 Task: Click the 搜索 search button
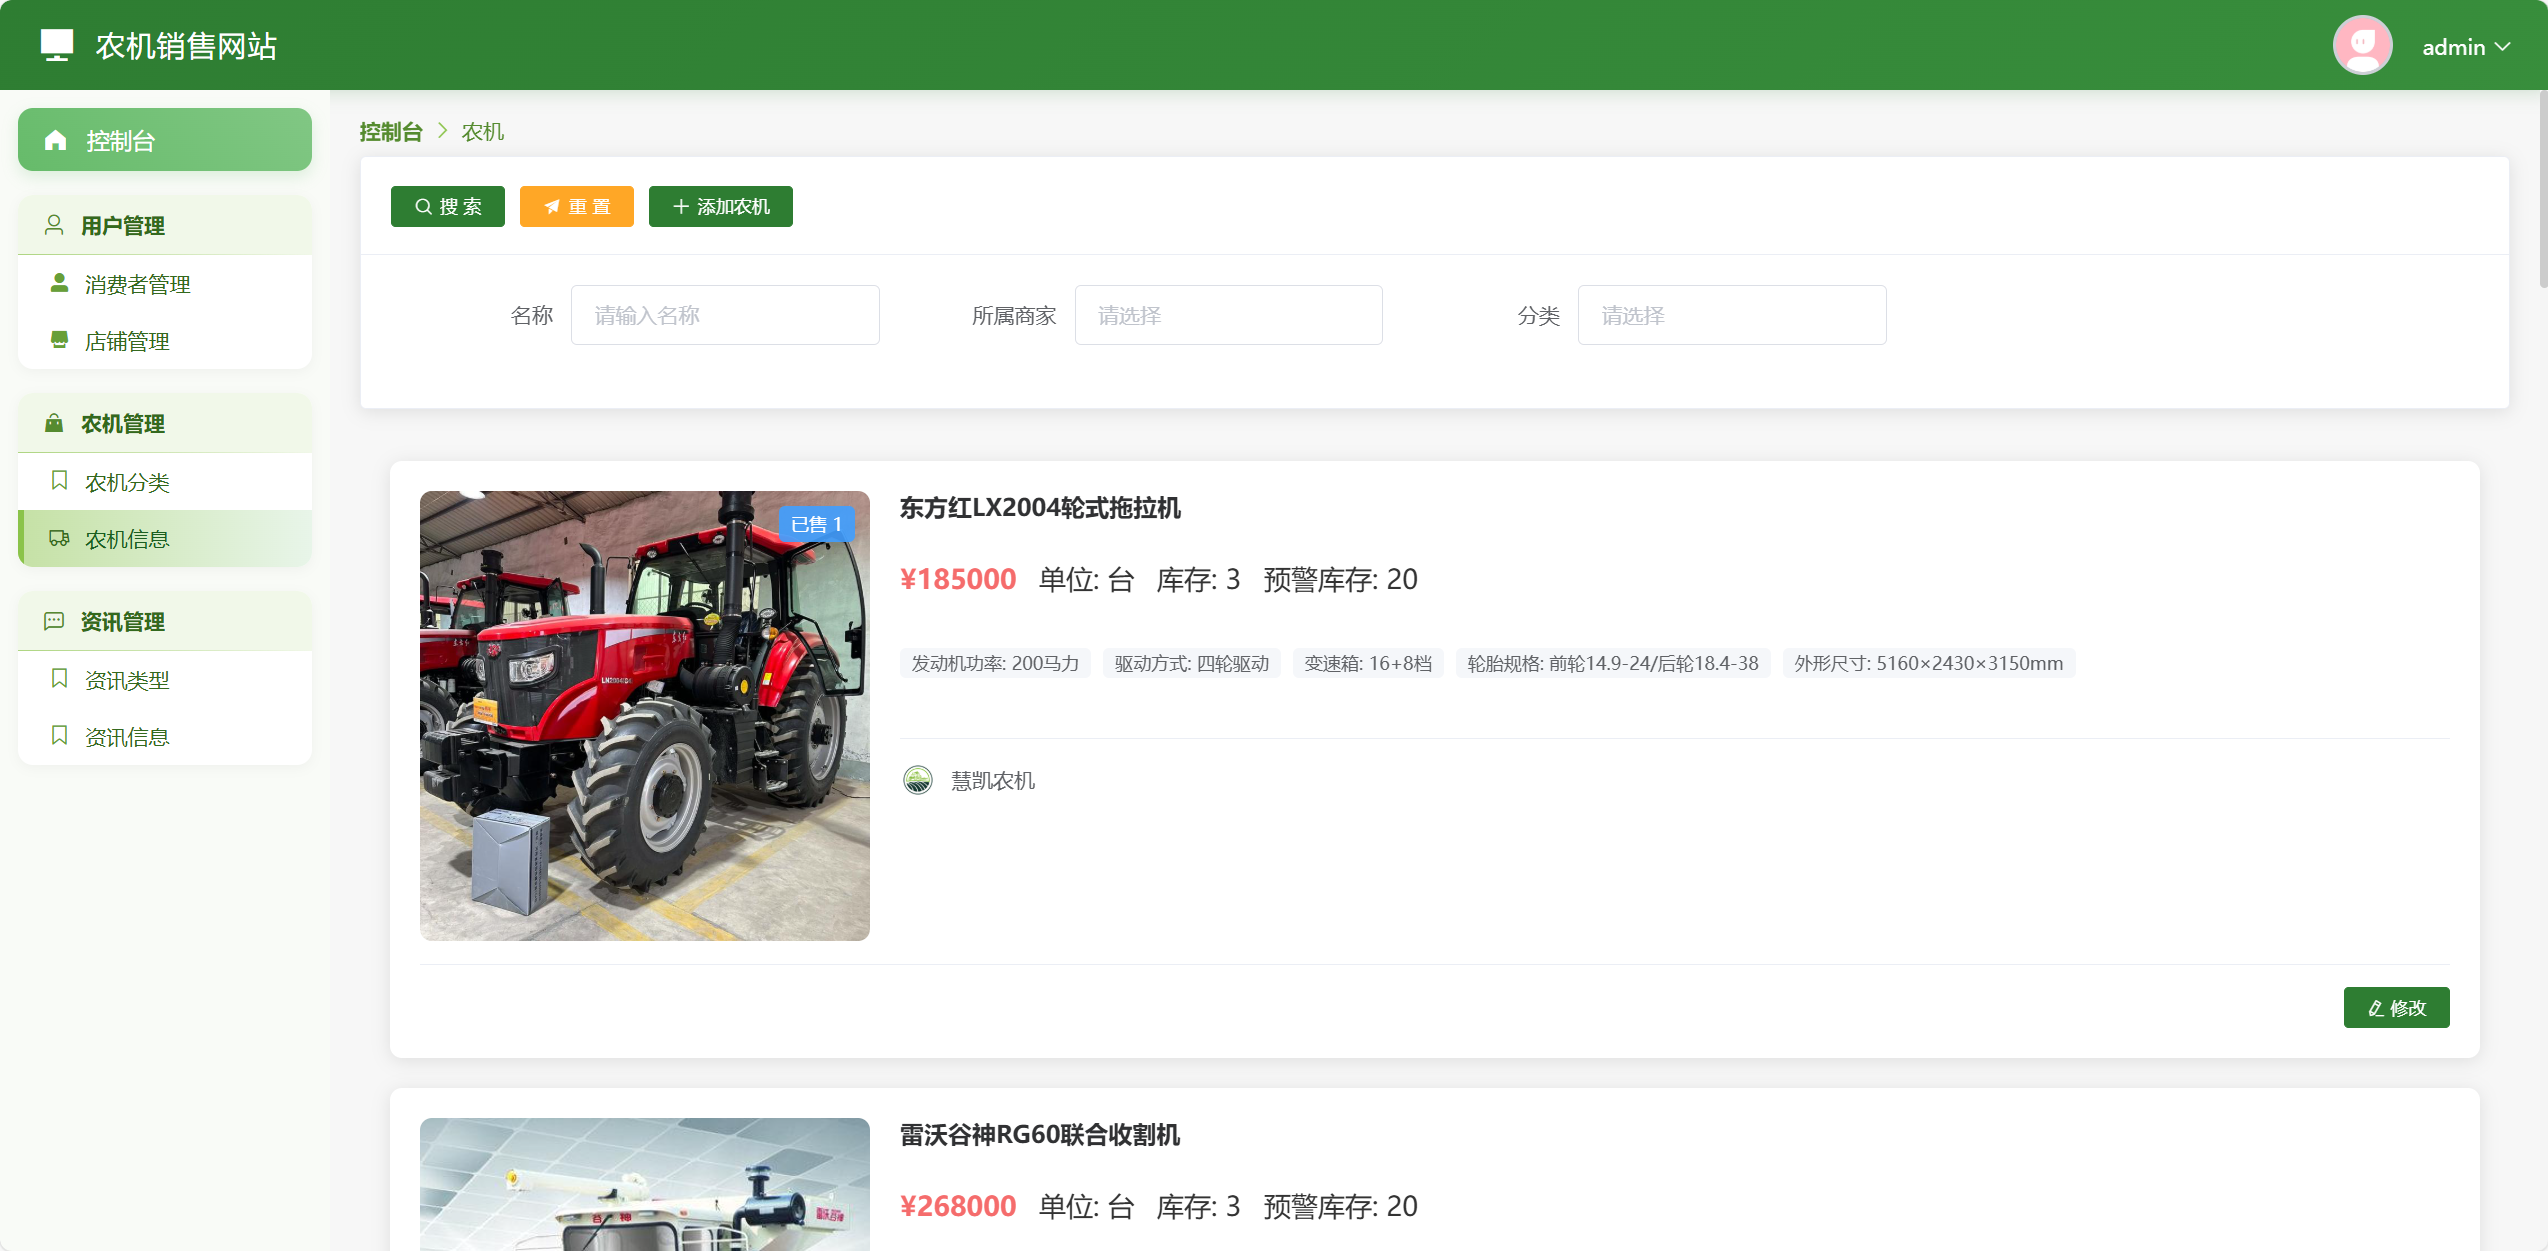coord(448,206)
